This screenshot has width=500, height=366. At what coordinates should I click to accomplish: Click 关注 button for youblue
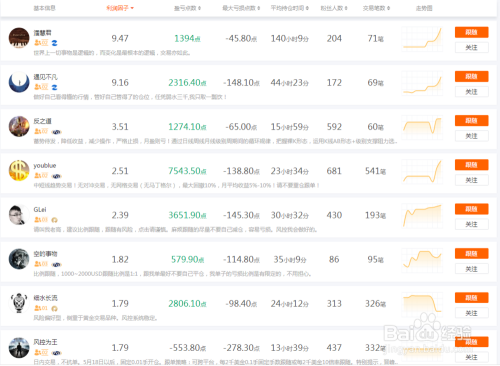pos(471,180)
